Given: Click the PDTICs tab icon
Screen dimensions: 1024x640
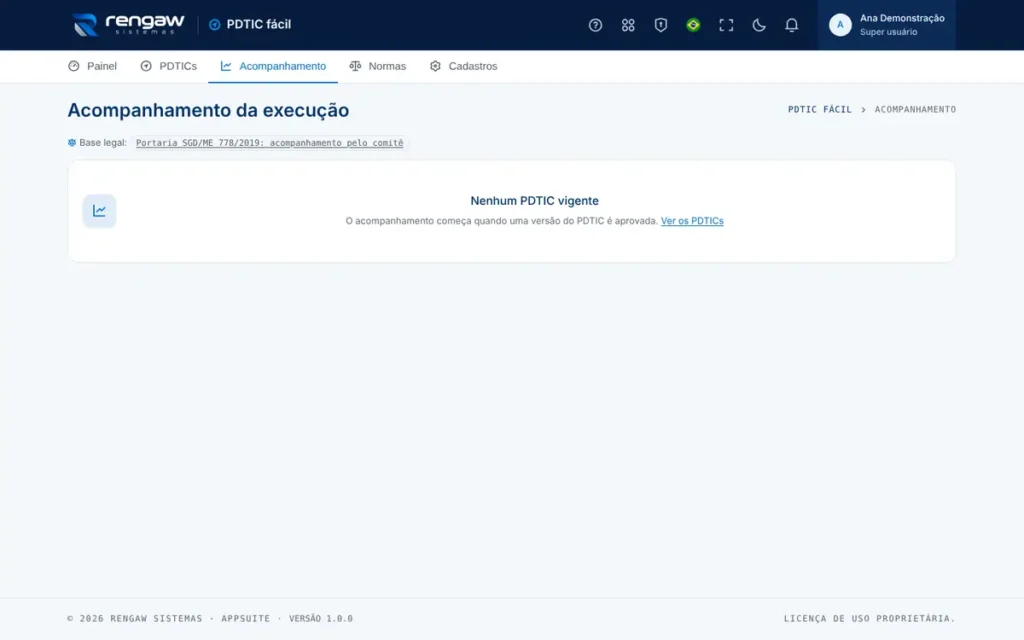Looking at the screenshot, I should tap(146, 66).
